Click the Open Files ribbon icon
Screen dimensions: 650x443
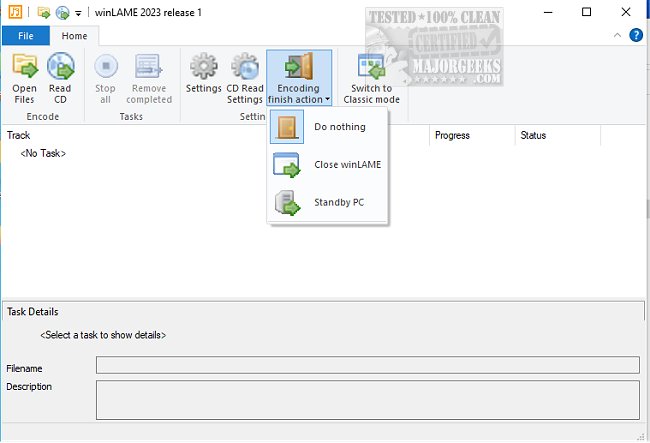coord(24,78)
